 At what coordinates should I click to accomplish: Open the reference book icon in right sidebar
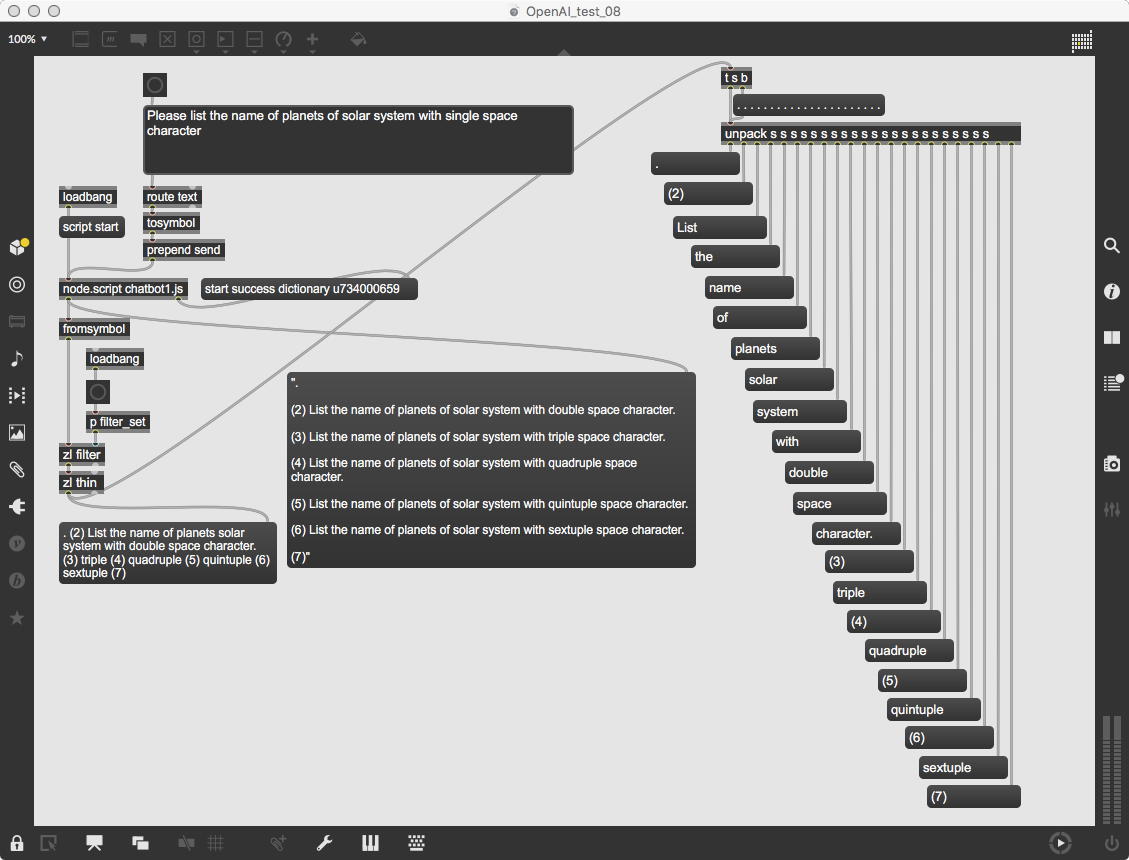[1112, 337]
